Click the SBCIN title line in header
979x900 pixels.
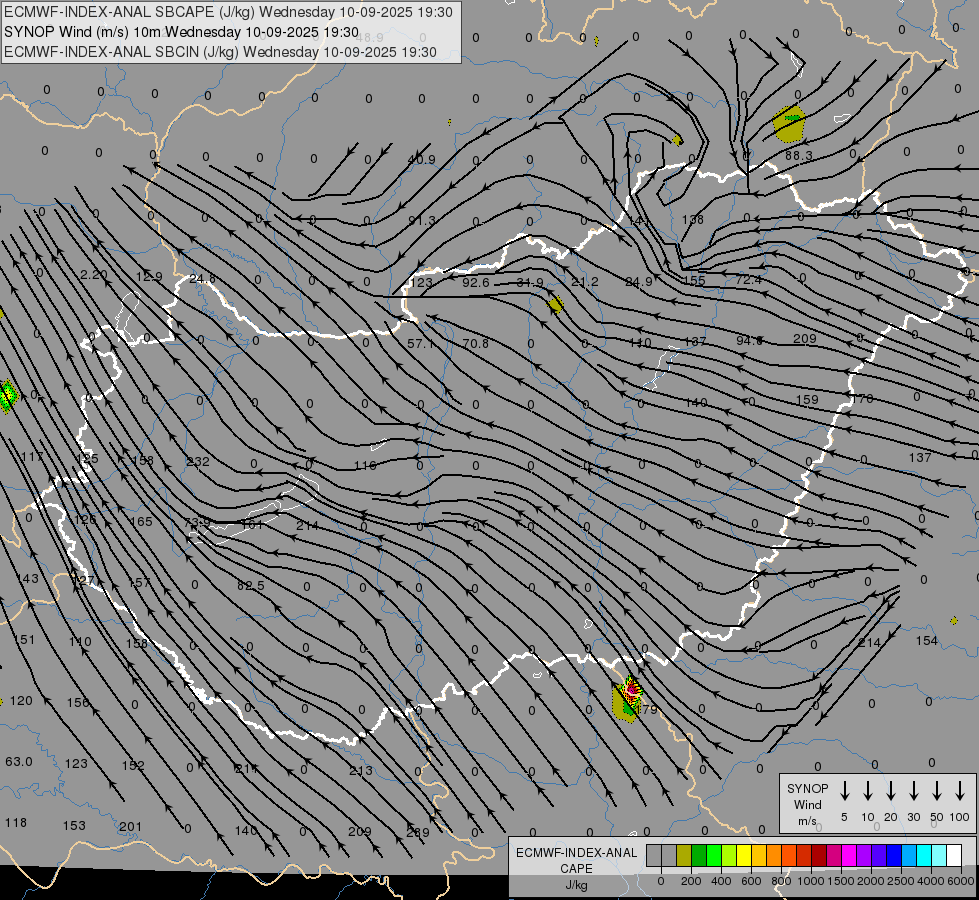click(x=221, y=51)
